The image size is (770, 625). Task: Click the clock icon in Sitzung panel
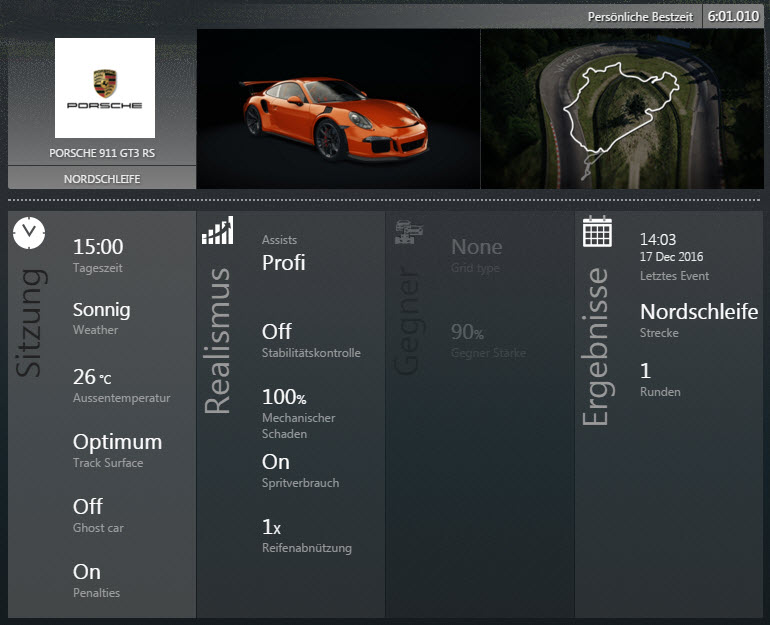pyautogui.click(x=29, y=233)
